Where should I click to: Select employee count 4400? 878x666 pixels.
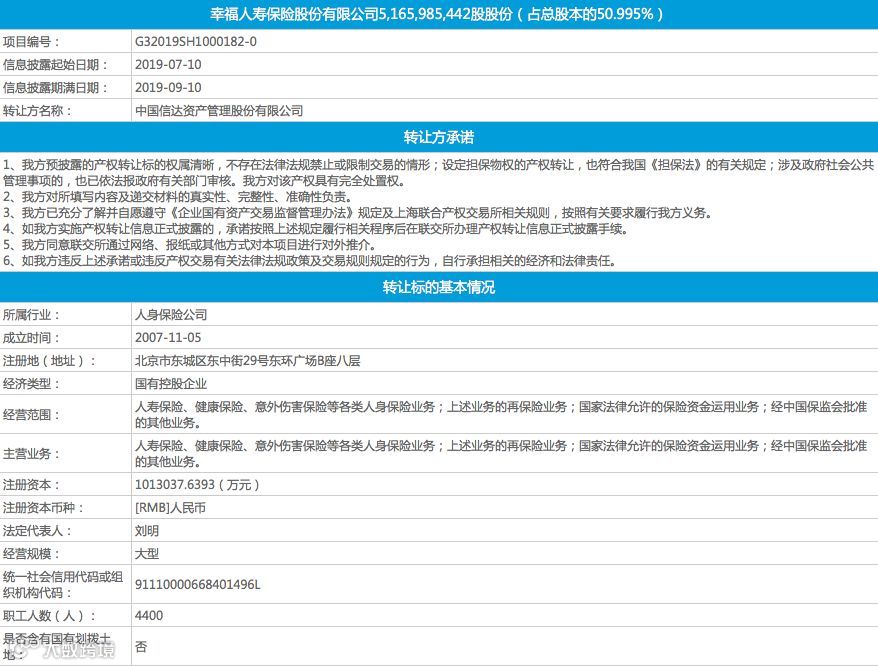[x=149, y=615]
